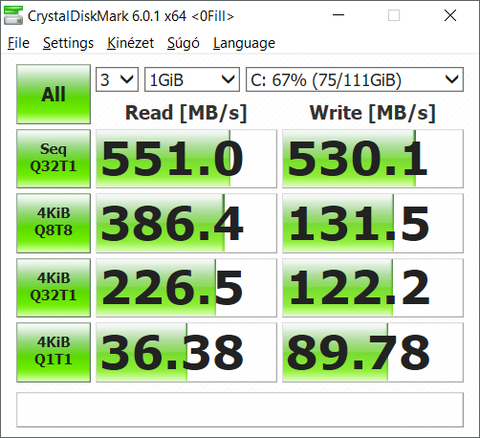Start the 4KiB Q1T1 test
The width and height of the screenshot is (480, 438).
53,352
